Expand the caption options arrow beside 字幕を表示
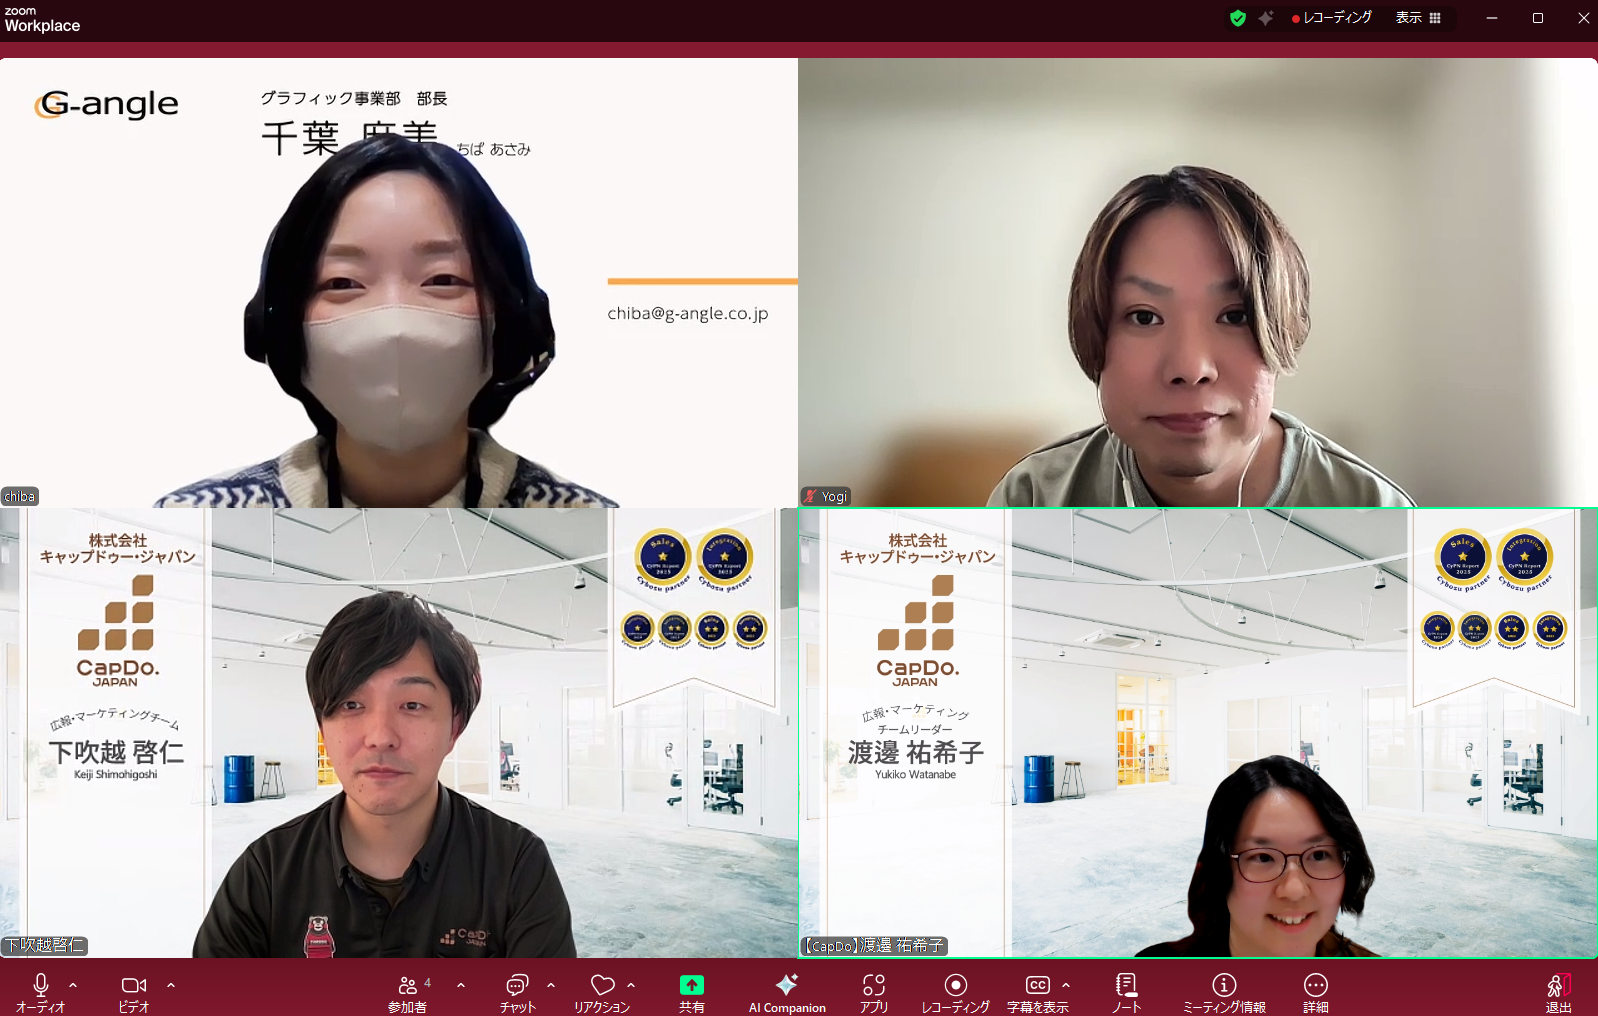The height and width of the screenshot is (1016, 1598). point(1066,985)
